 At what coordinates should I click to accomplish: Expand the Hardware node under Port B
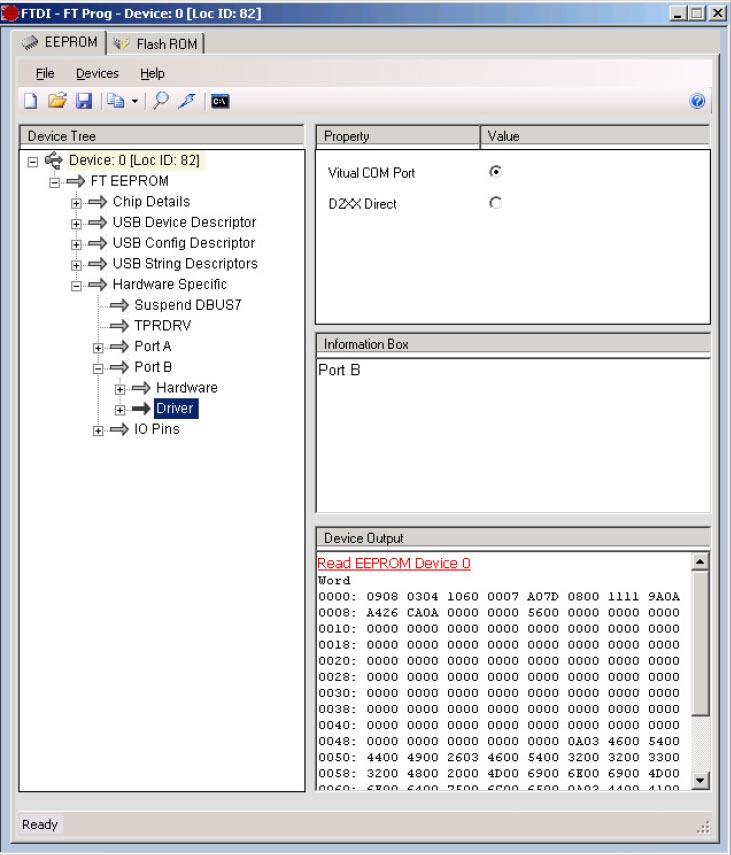(x=120, y=389)
